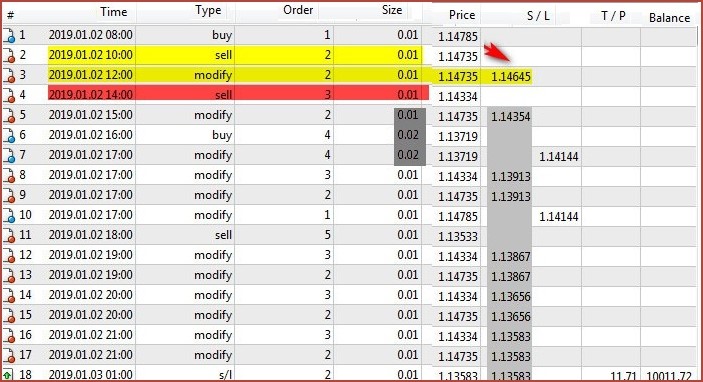Click the green s/l arrow icon in row 18
This screenshot has height=382, width=703.
pyautogui.click(x=8, y=374)
